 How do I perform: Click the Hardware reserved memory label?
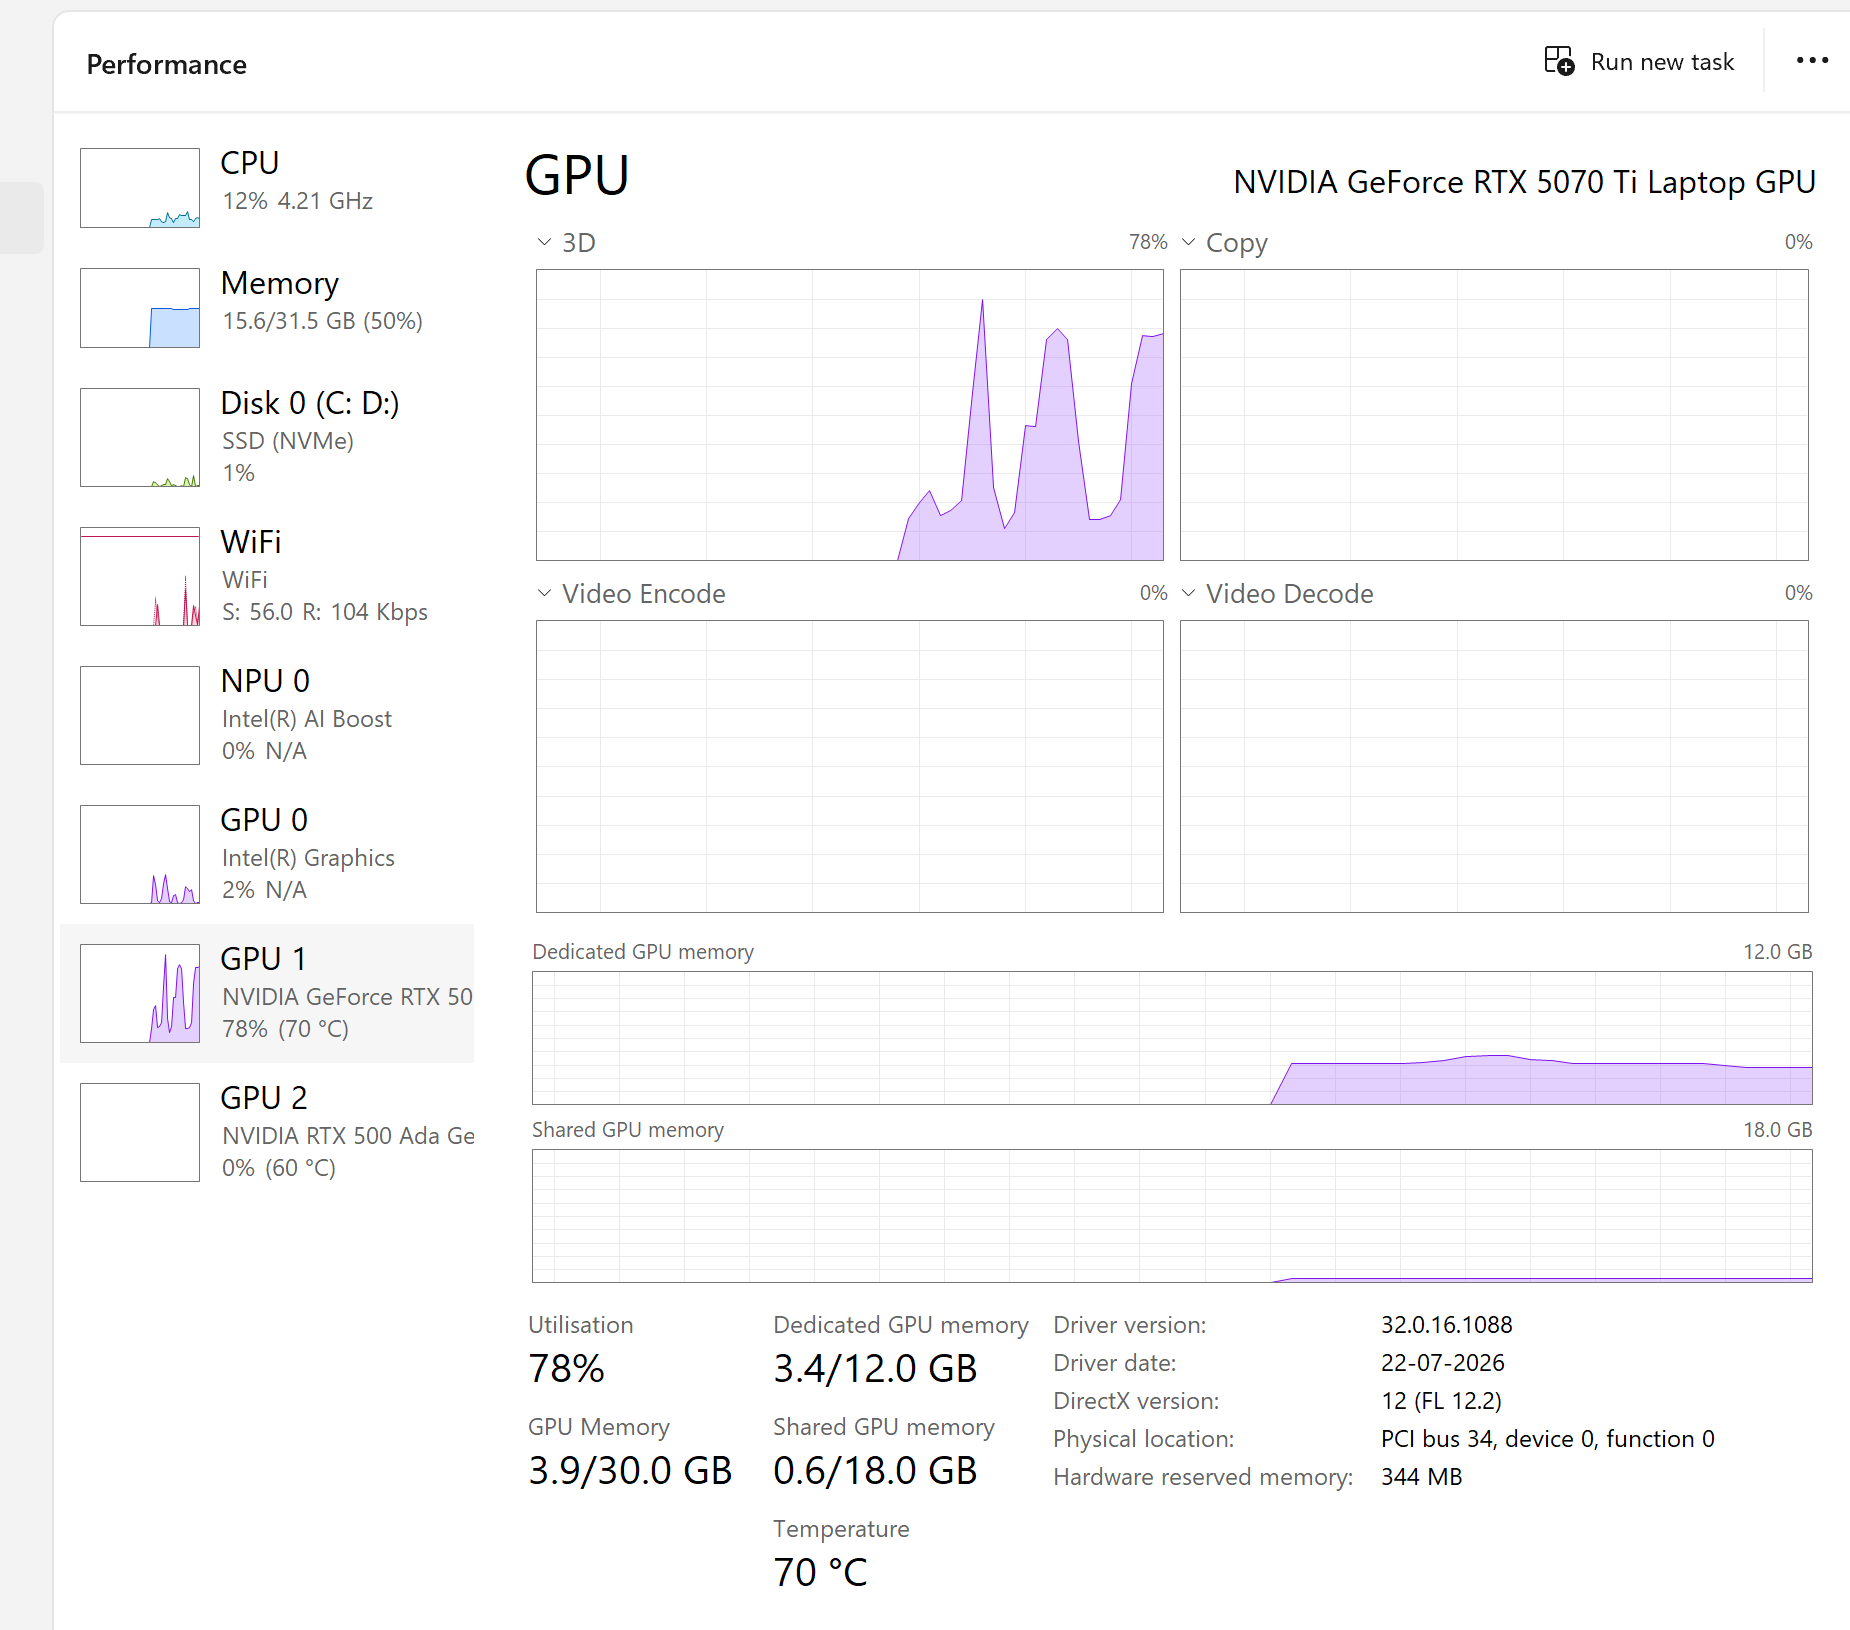(1203, 1477)
